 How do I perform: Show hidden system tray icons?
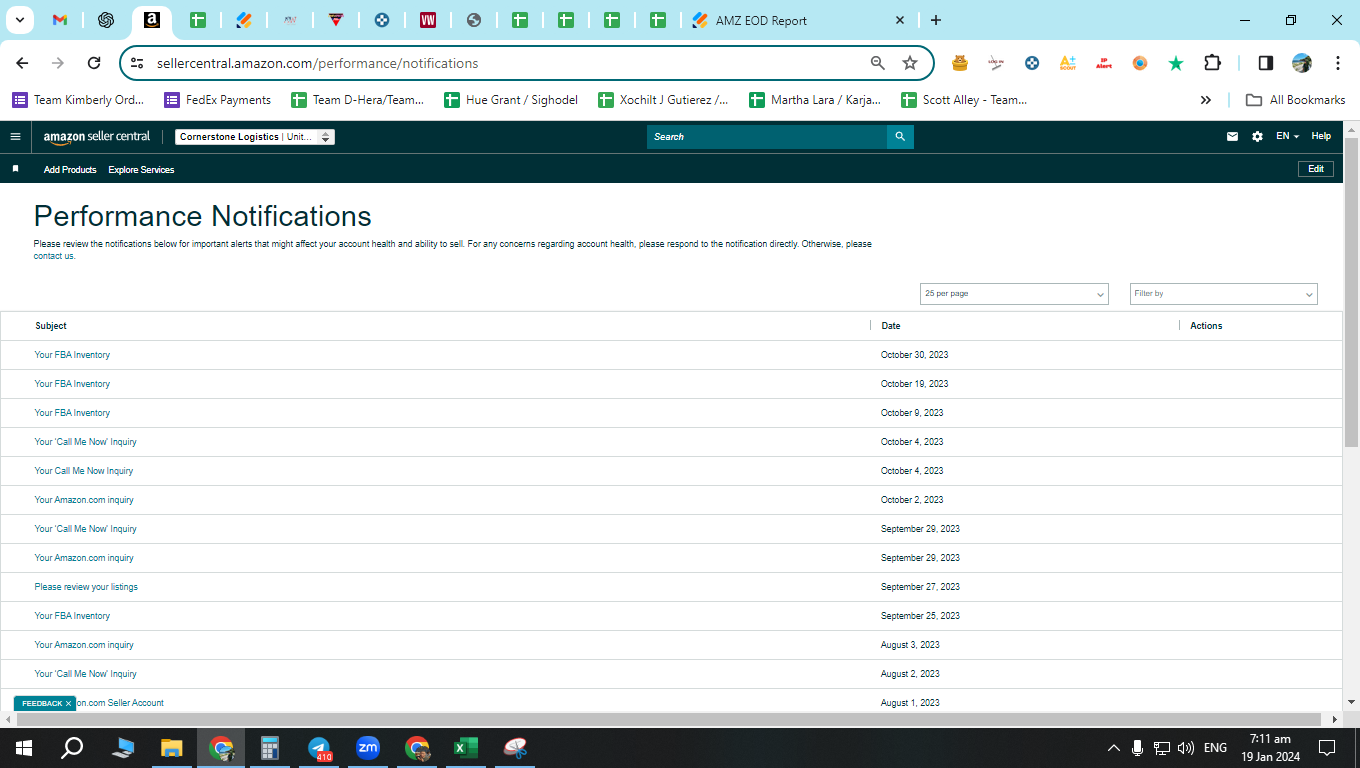click(1113, 748)
